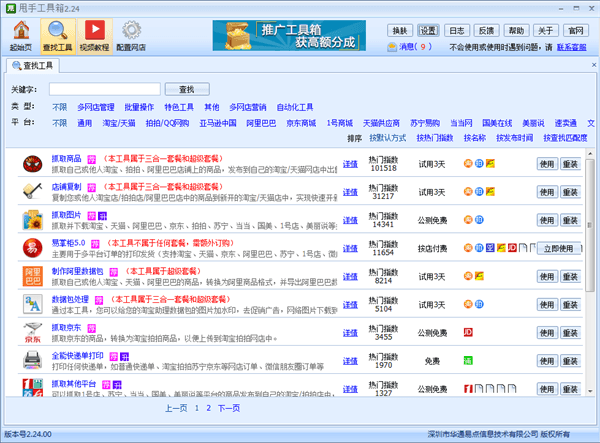The height and width of the screenshot is (443, 600).
Task: Open the 配置网店 gear icon
Action: pos(132,35)
